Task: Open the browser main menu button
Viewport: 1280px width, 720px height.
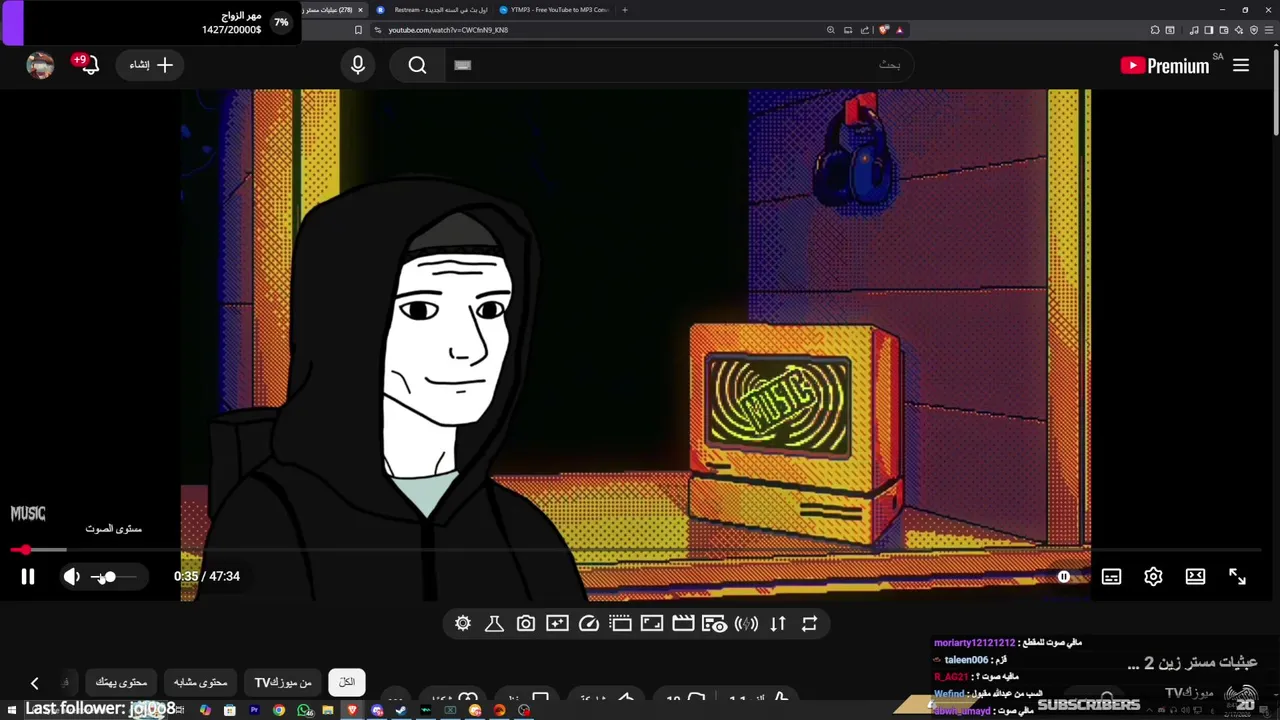Action: coord(1269,30)
